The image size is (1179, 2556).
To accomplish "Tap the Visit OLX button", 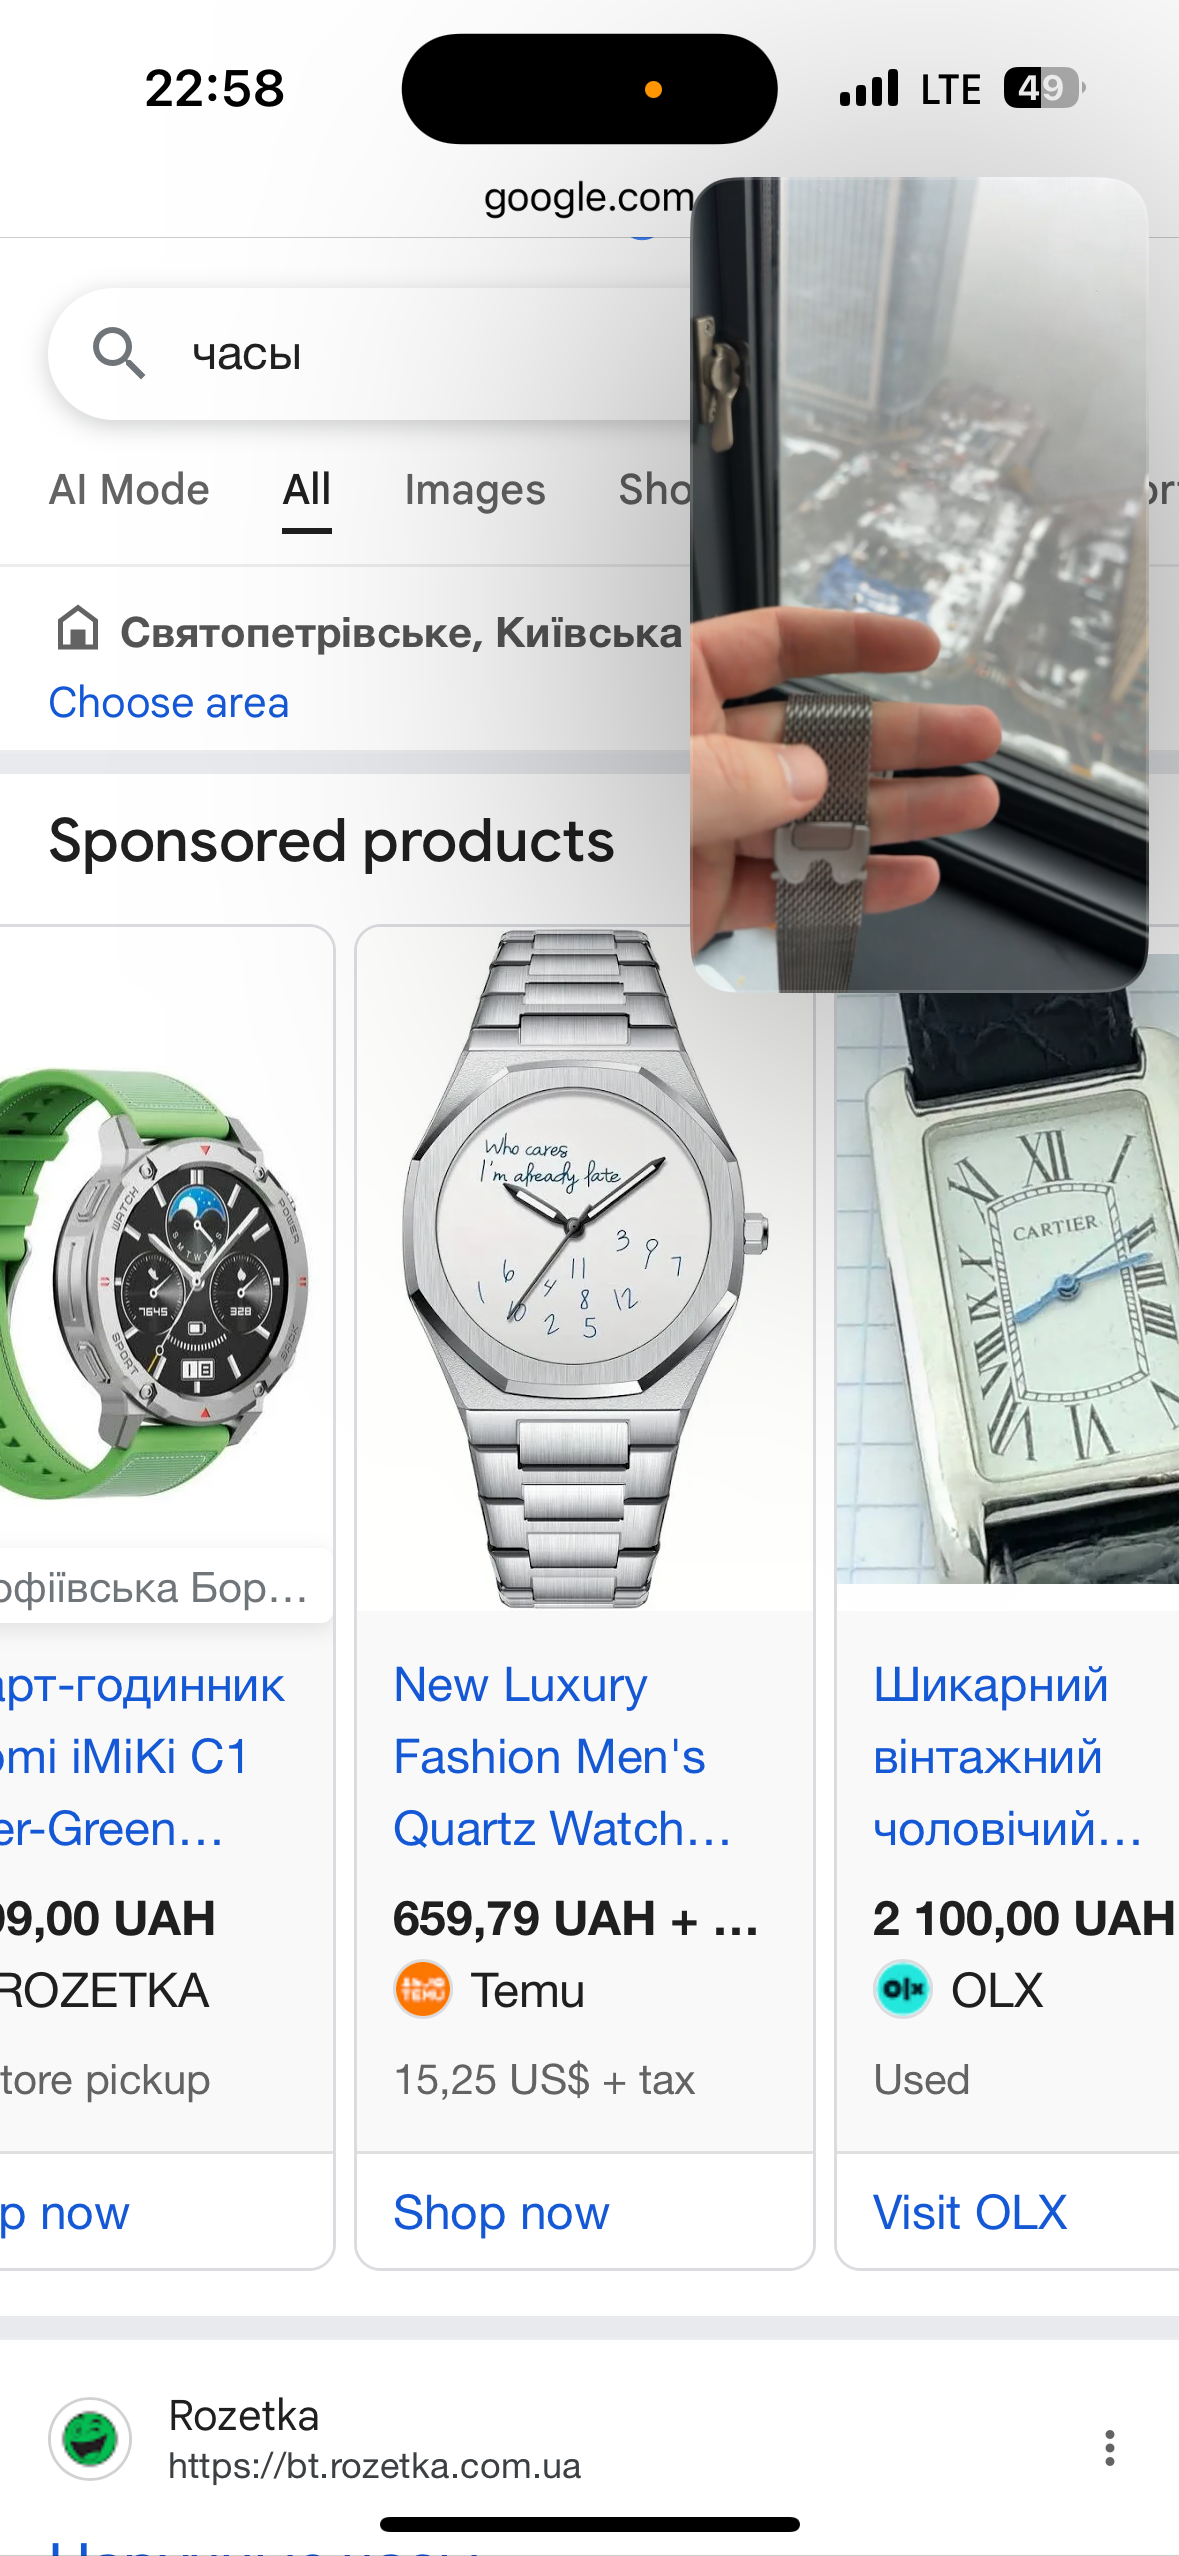I will tap(970, 2212).
